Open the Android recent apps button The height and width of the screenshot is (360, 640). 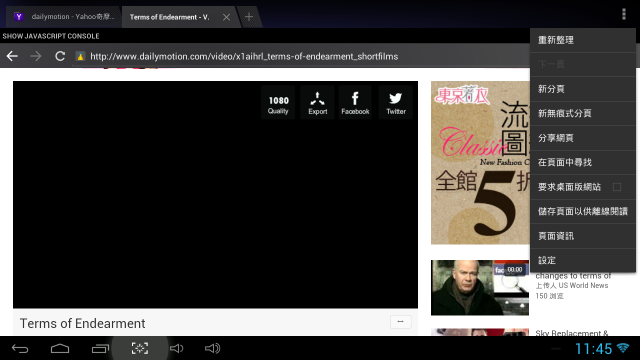tap(100, 348)
